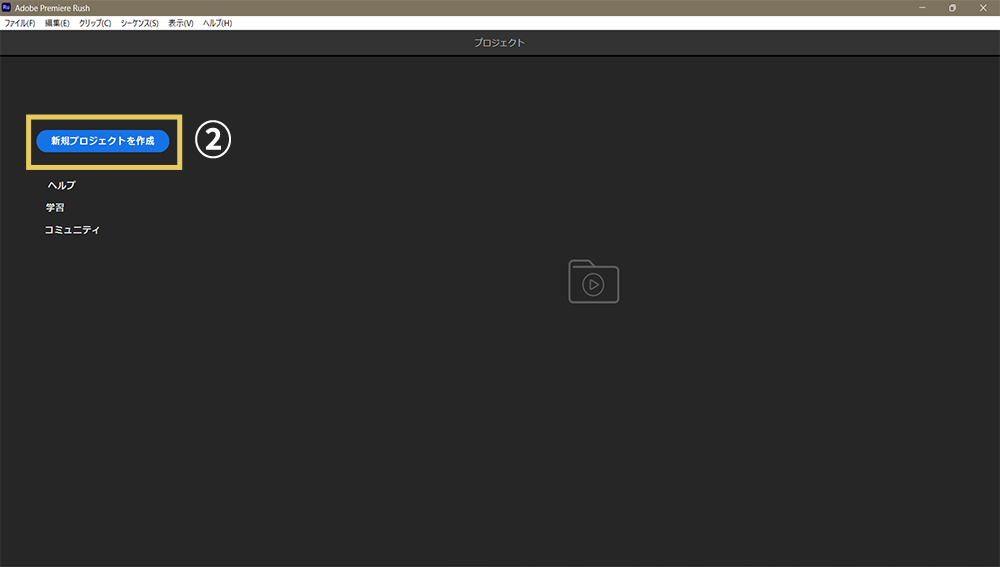1000x567 pixels.
Task: Select the プロジェクト header tab
Action: click(x=499, y=43)
